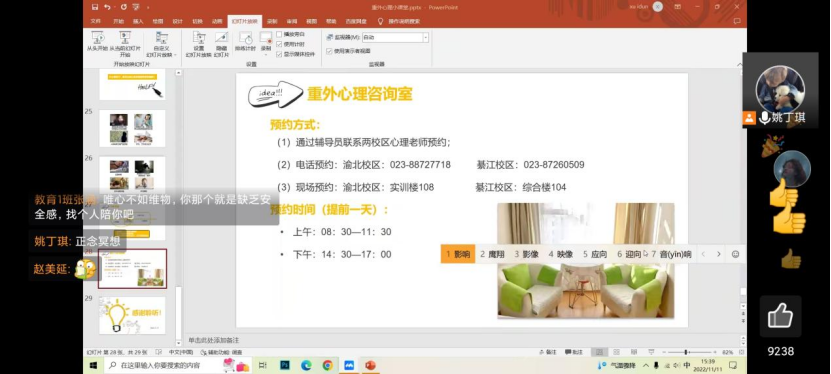
Task: Uncheck the Use Timings (使用计时) checkbox
Action: (x=279, y=44)
